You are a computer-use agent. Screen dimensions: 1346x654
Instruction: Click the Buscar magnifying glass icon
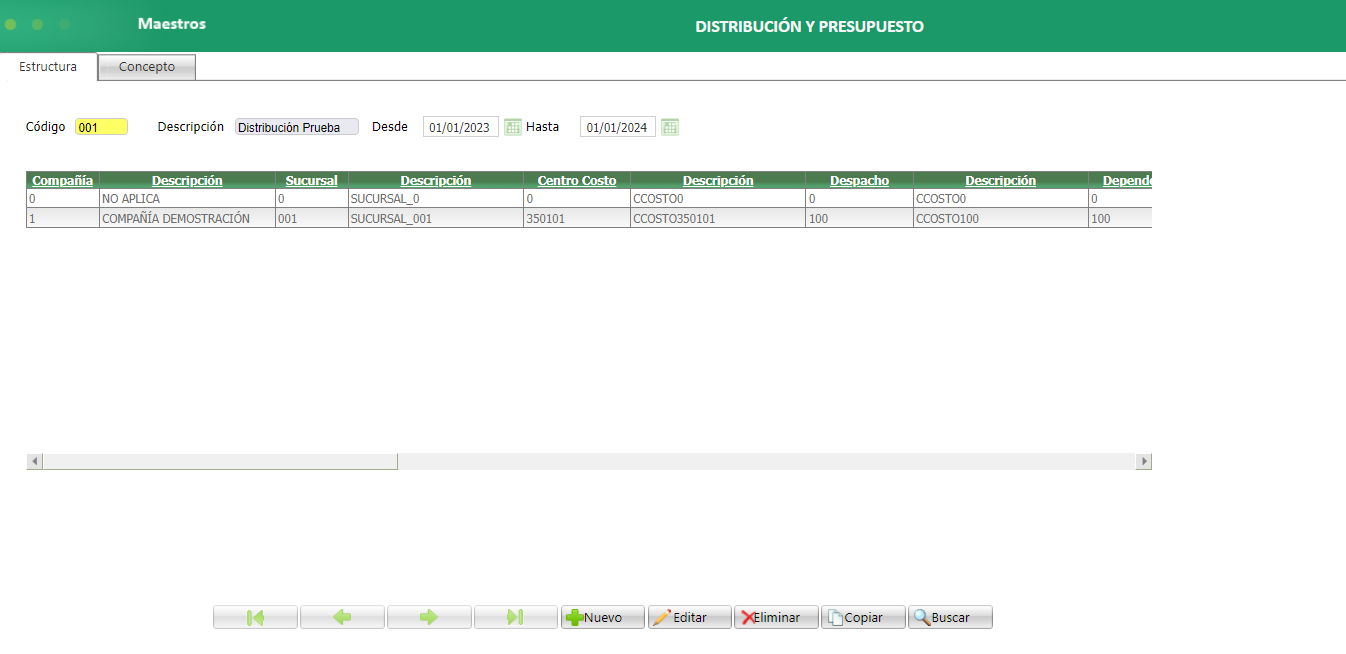pos(923,617)
